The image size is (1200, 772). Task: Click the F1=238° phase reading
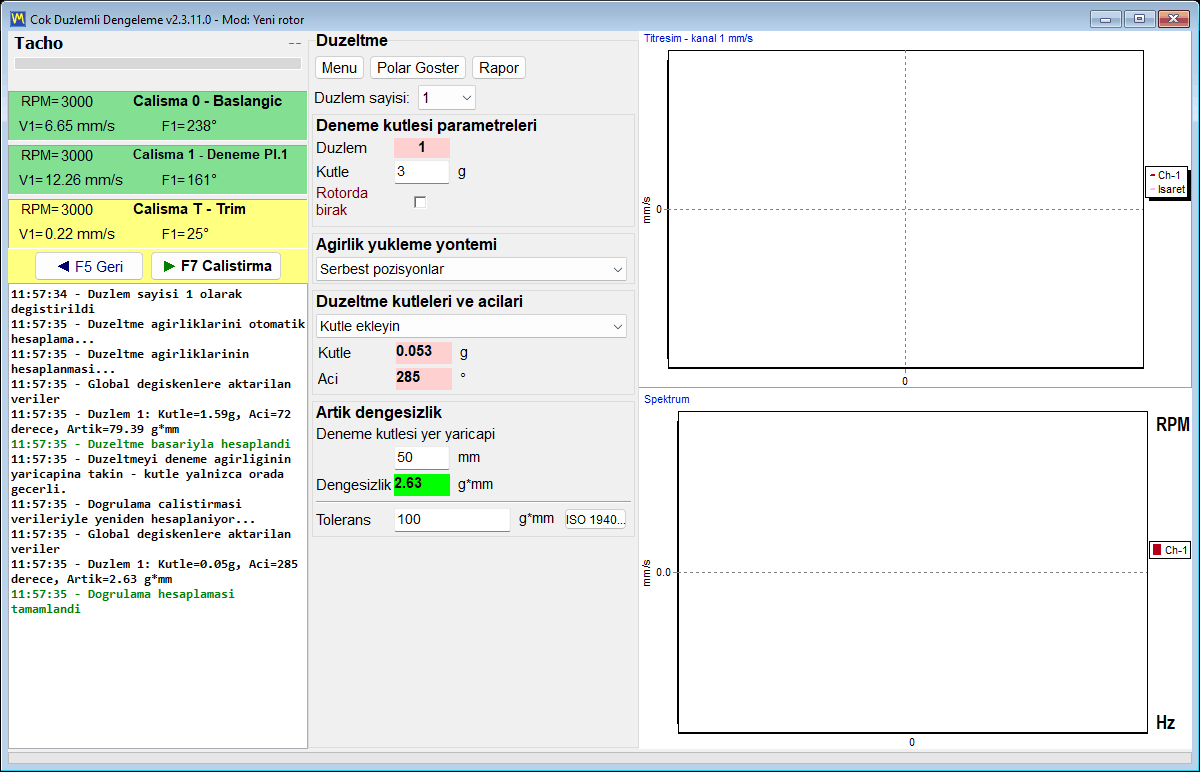pyautogui.click(x=189, y=126)
